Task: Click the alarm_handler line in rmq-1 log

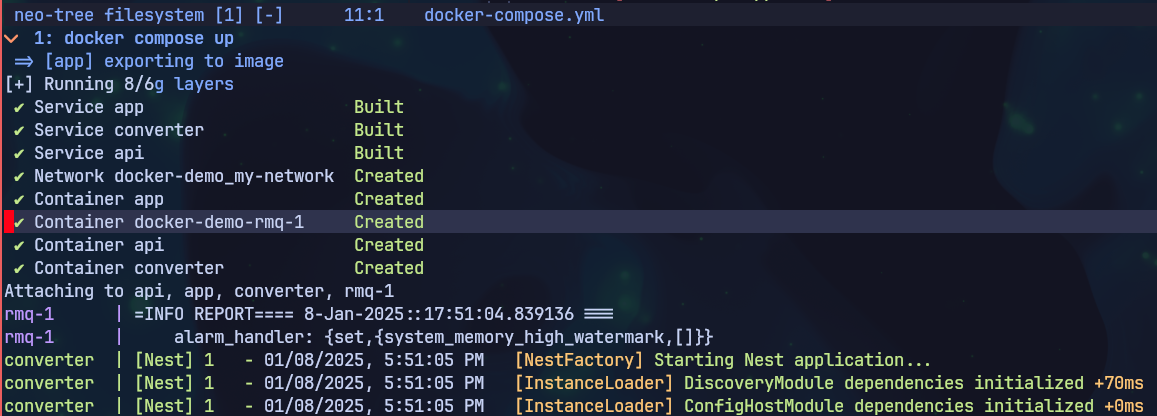Action: [444, 338]
